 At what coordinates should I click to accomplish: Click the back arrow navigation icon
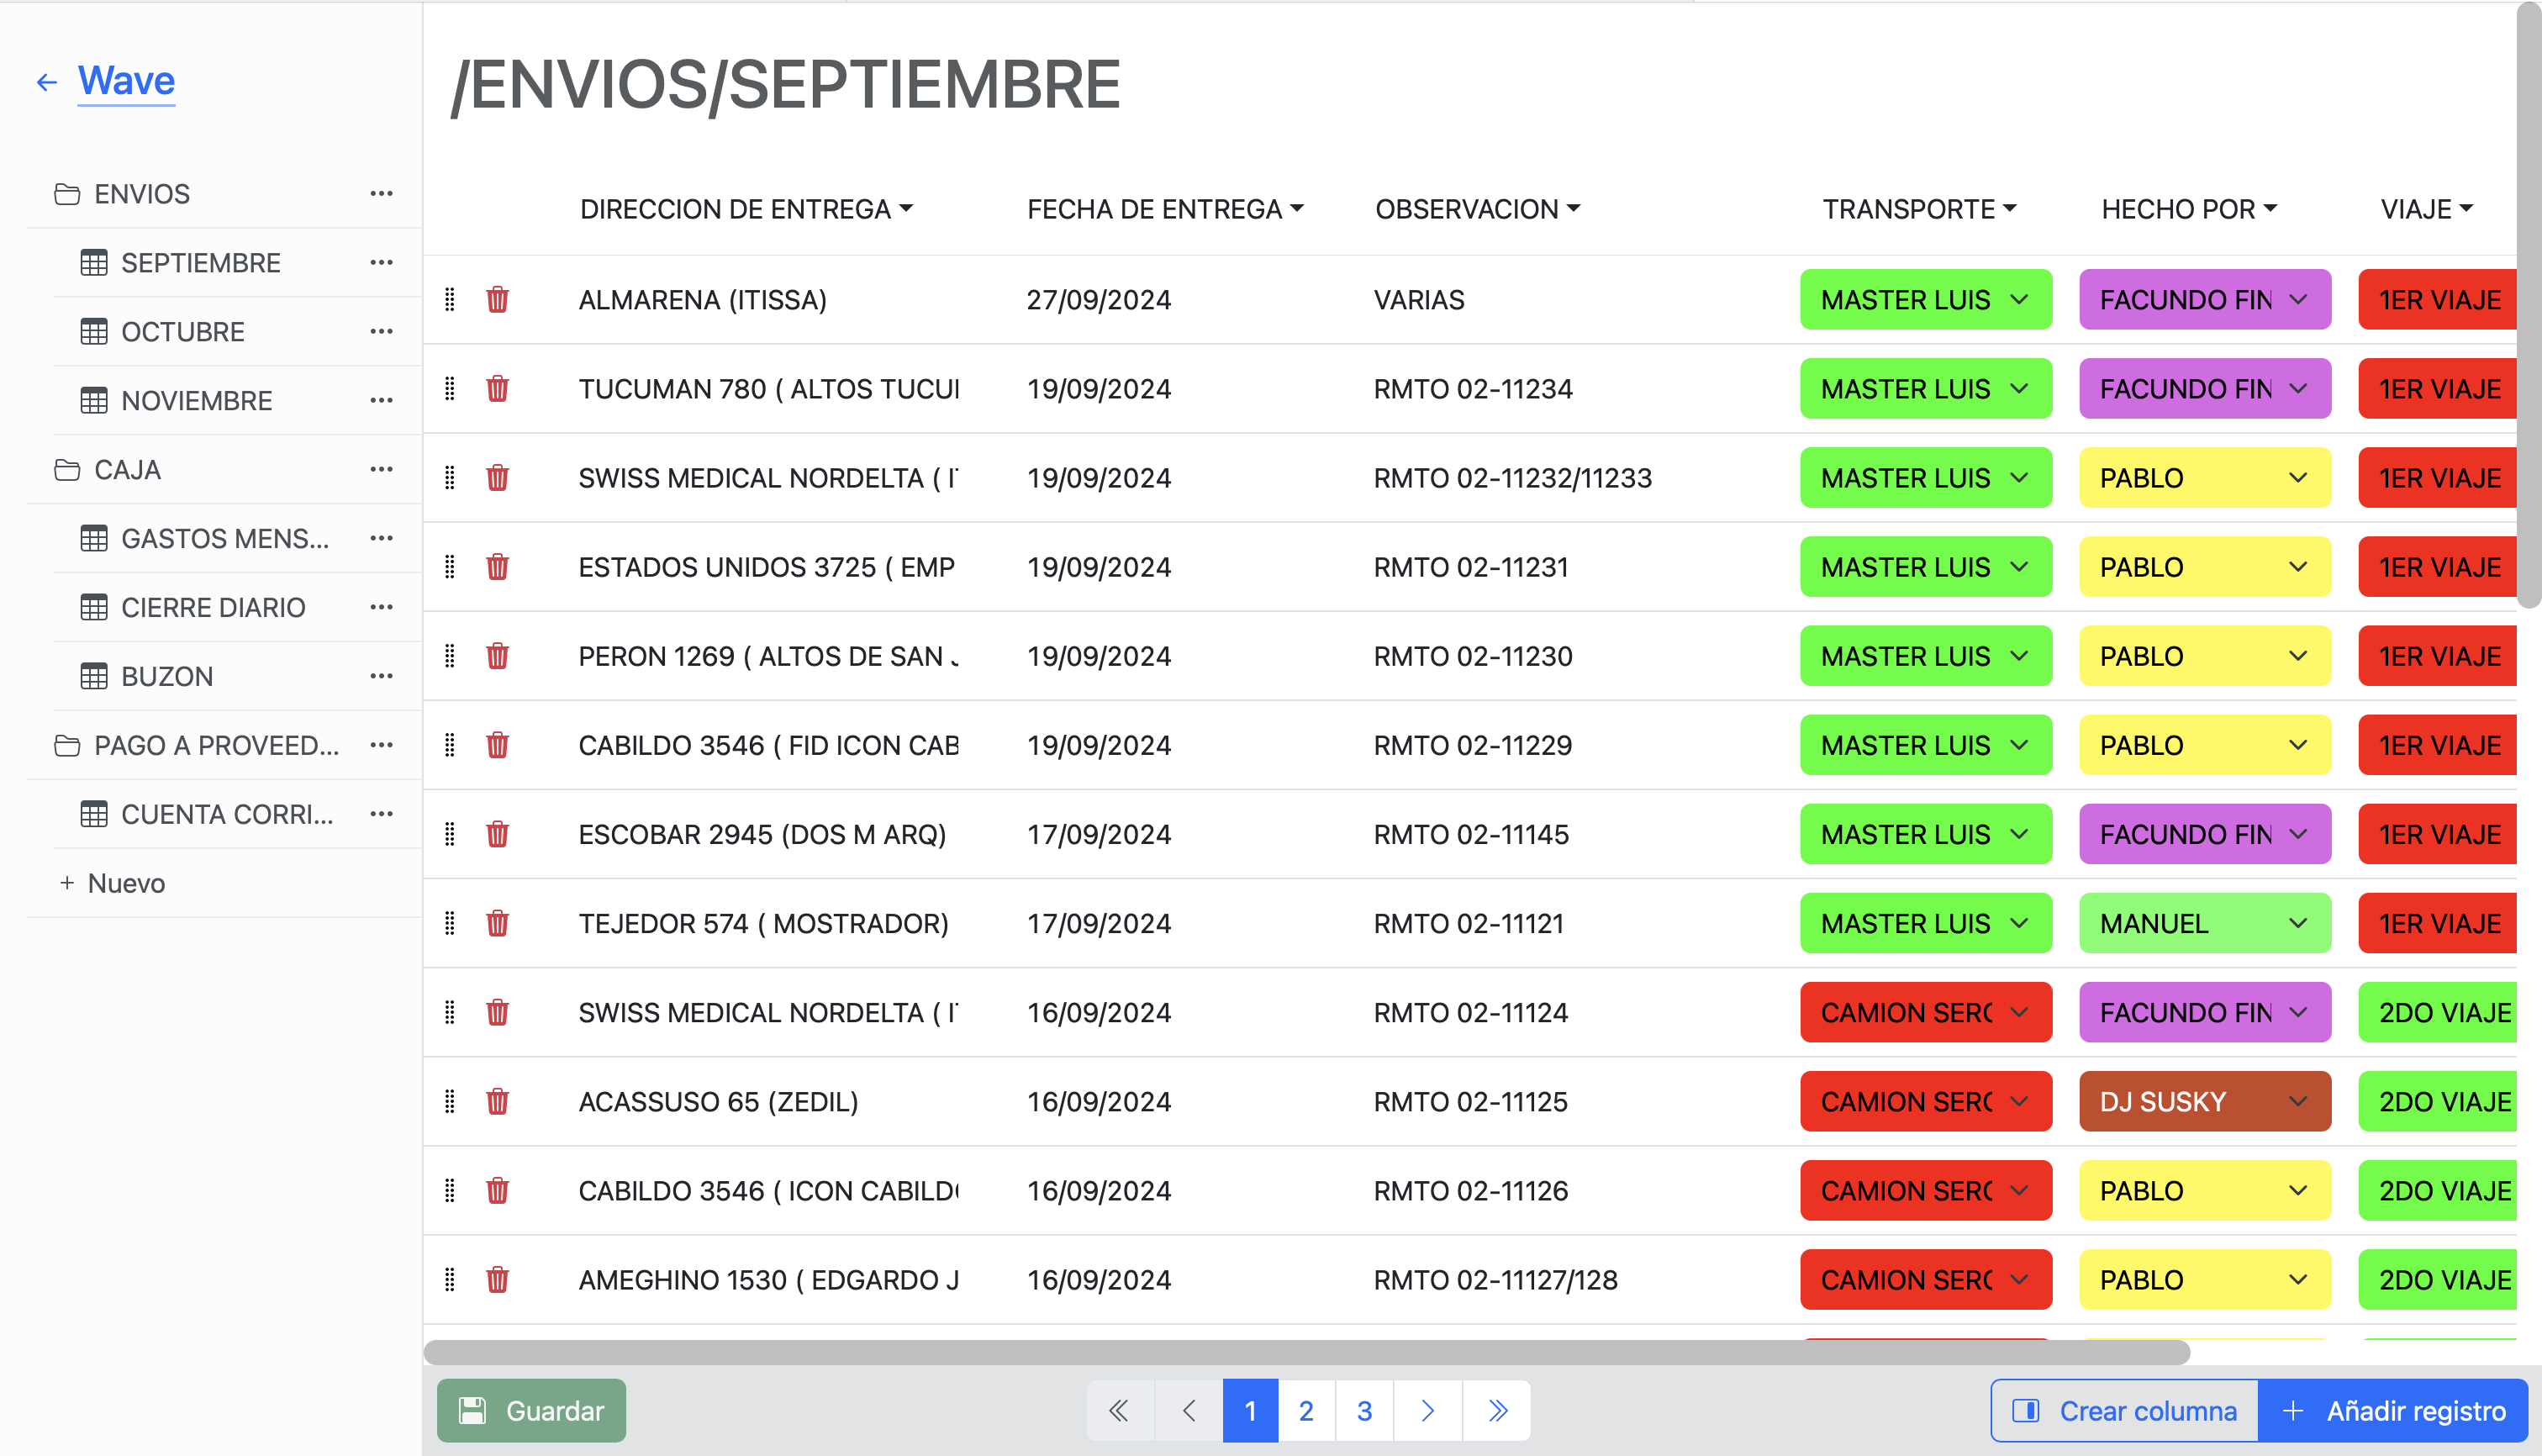[x=47, y=81]
